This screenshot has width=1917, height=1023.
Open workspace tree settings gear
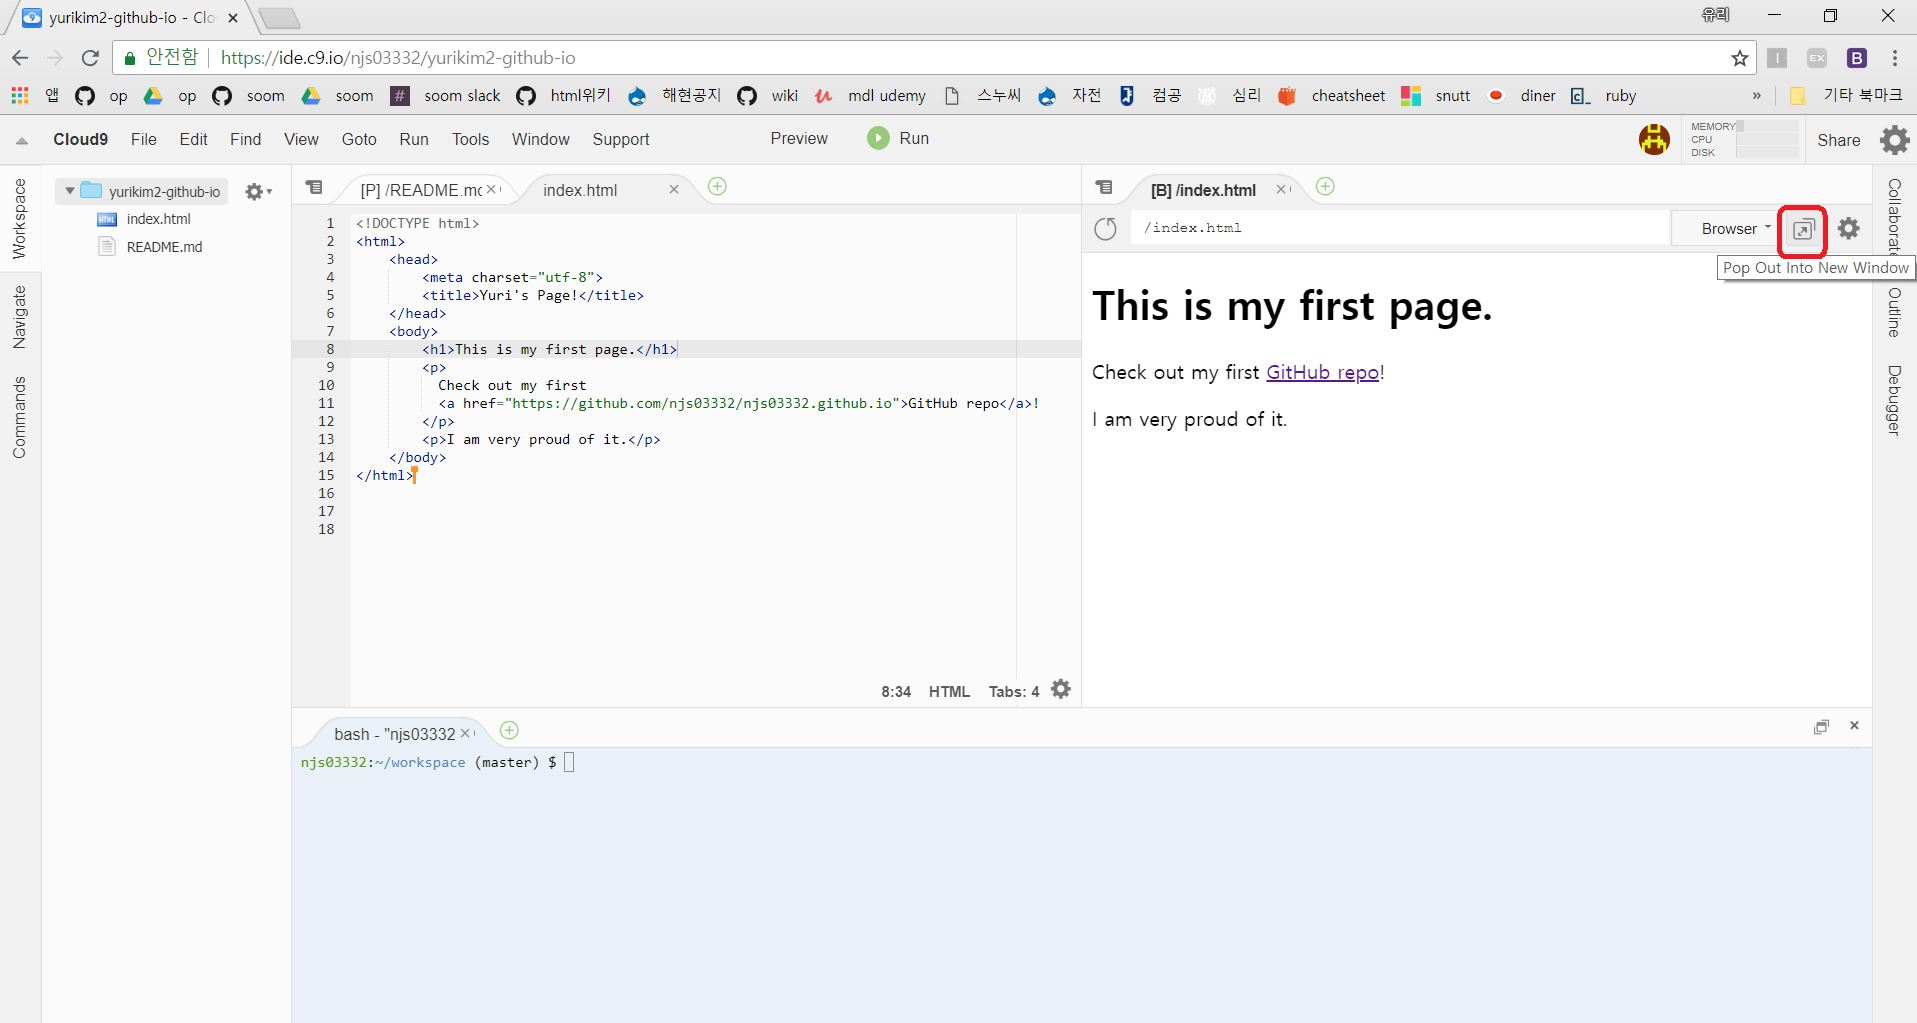click(x=258, y=191)
